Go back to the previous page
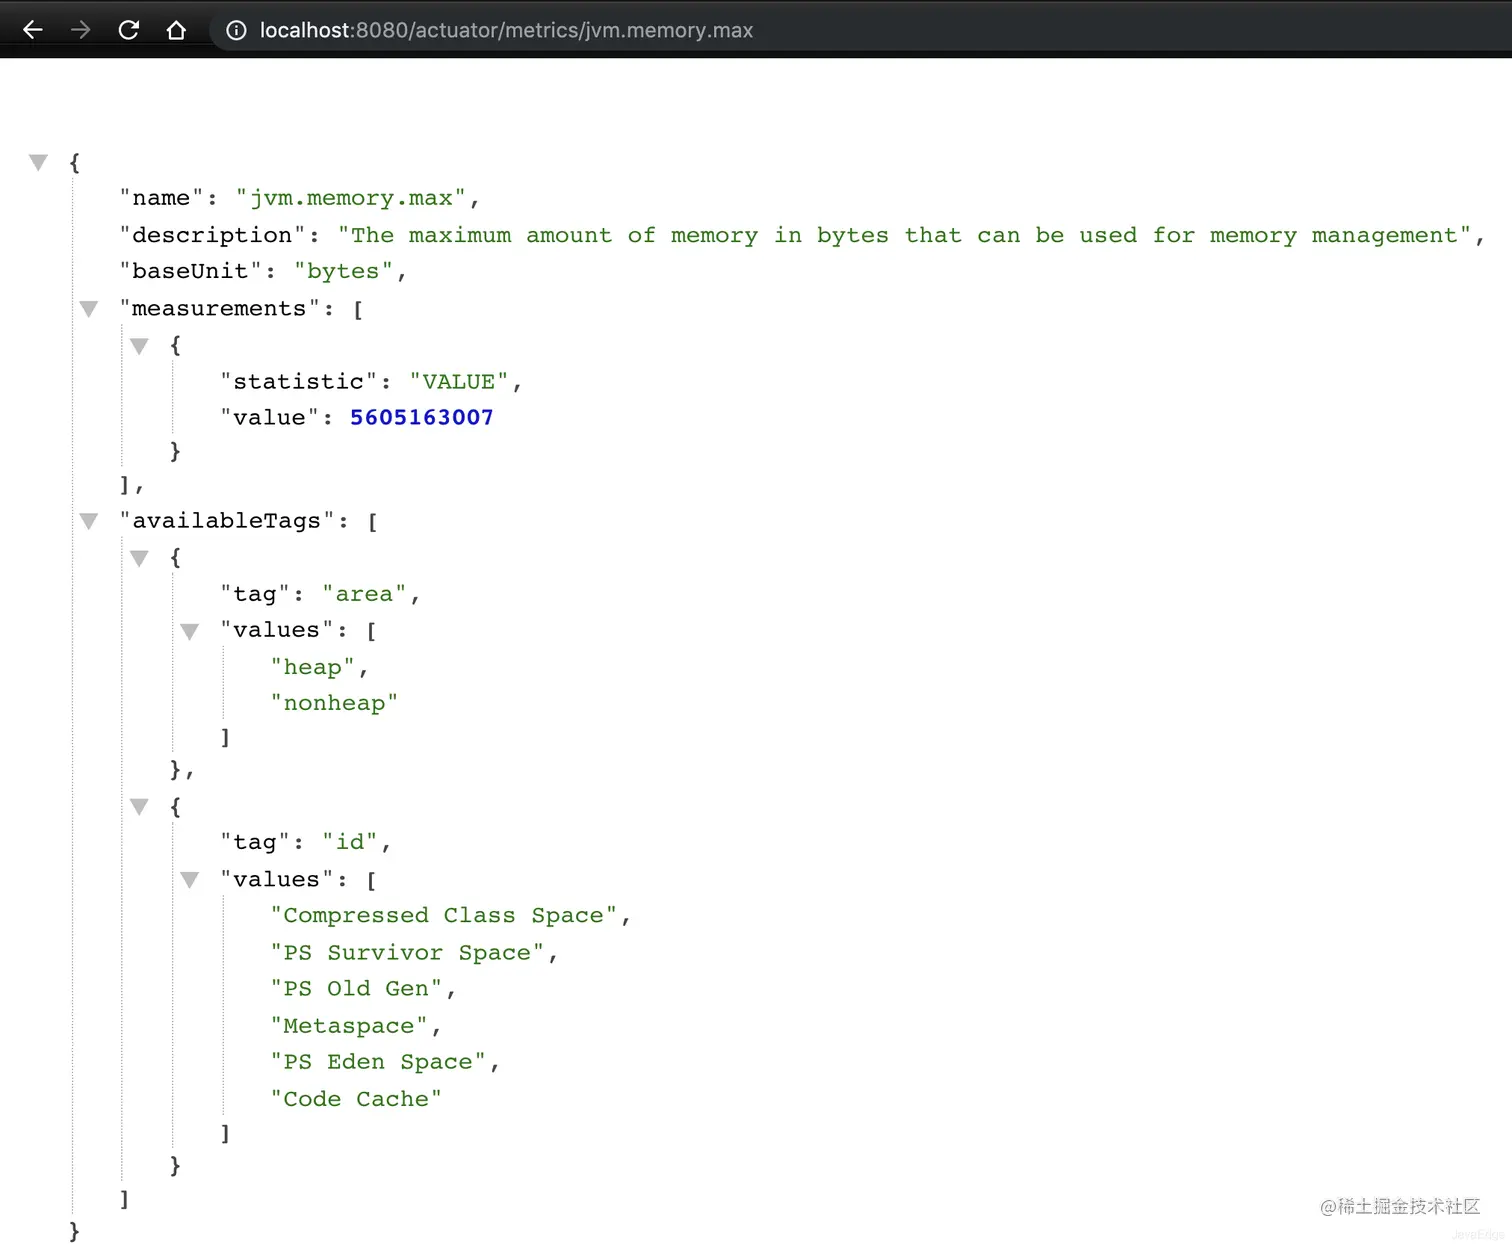The image size is (1512, 1248). coord(32,30)
